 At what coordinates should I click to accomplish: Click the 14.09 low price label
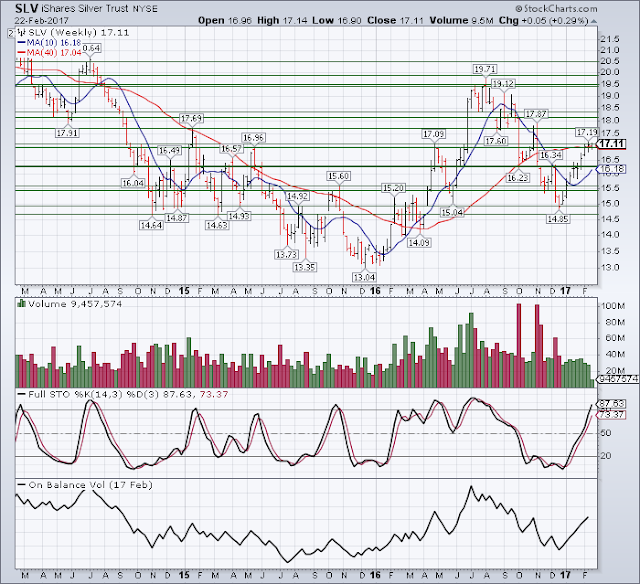[x=419, y=243]
